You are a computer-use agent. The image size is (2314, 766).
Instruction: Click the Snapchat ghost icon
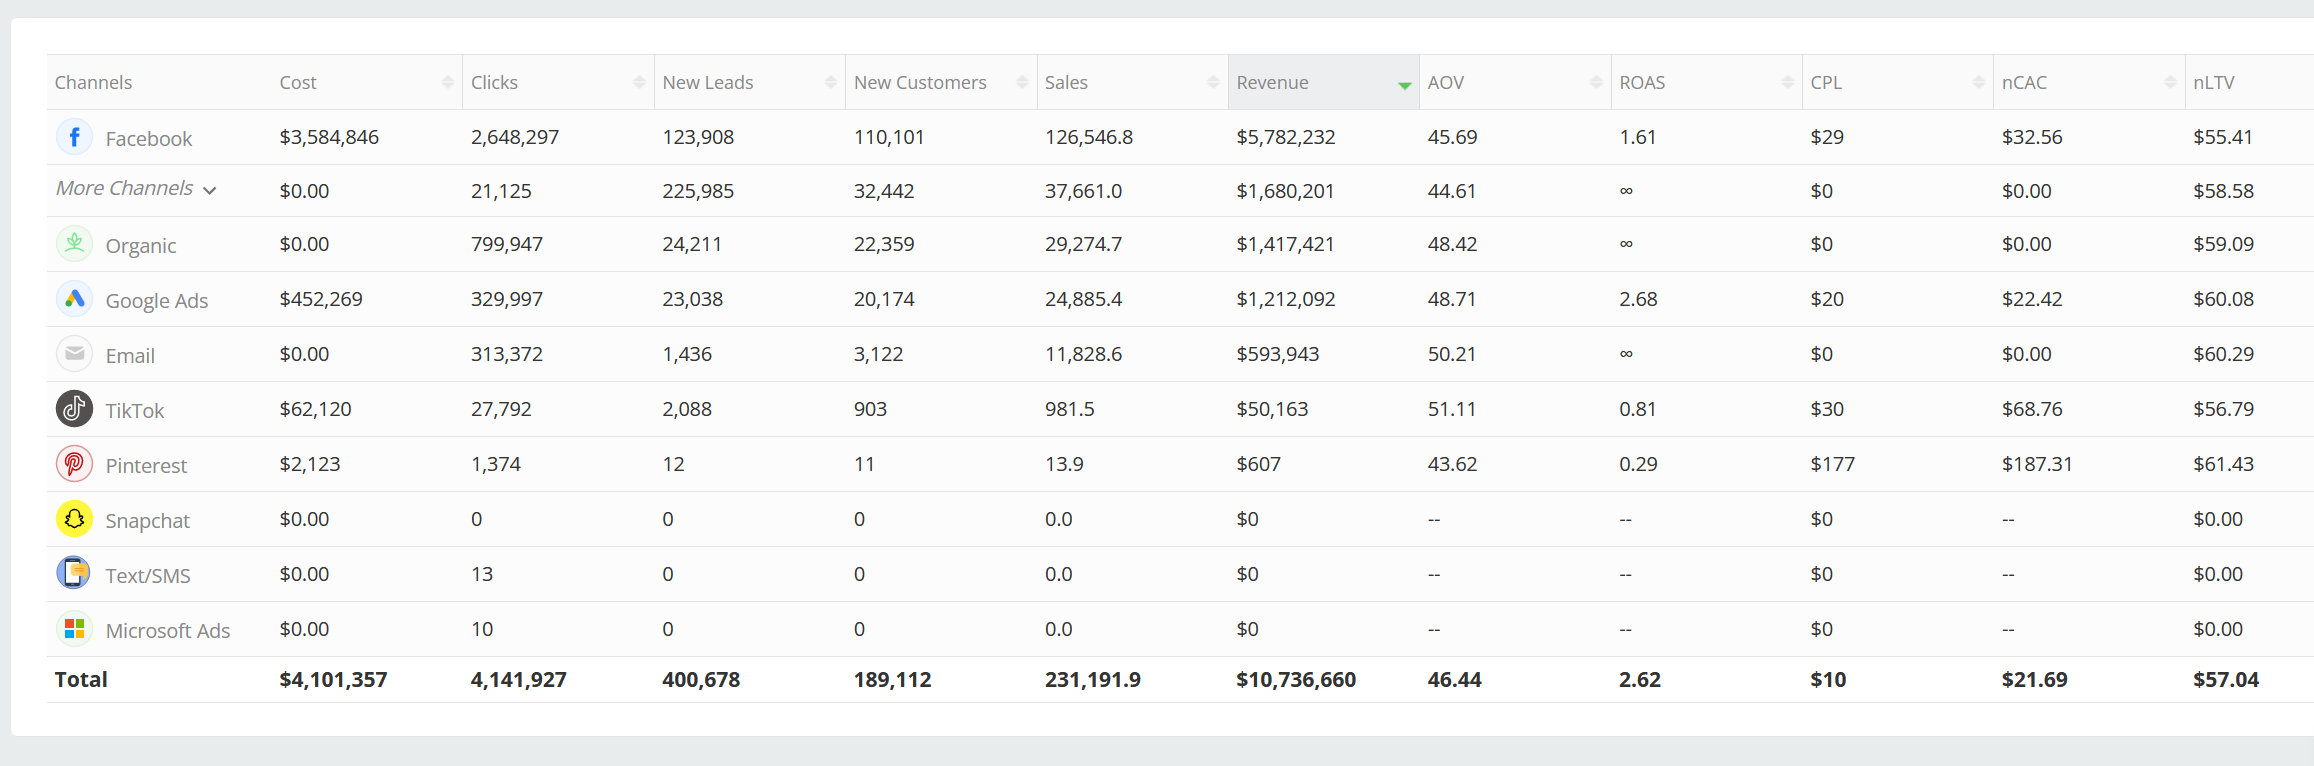pos(74,519)
